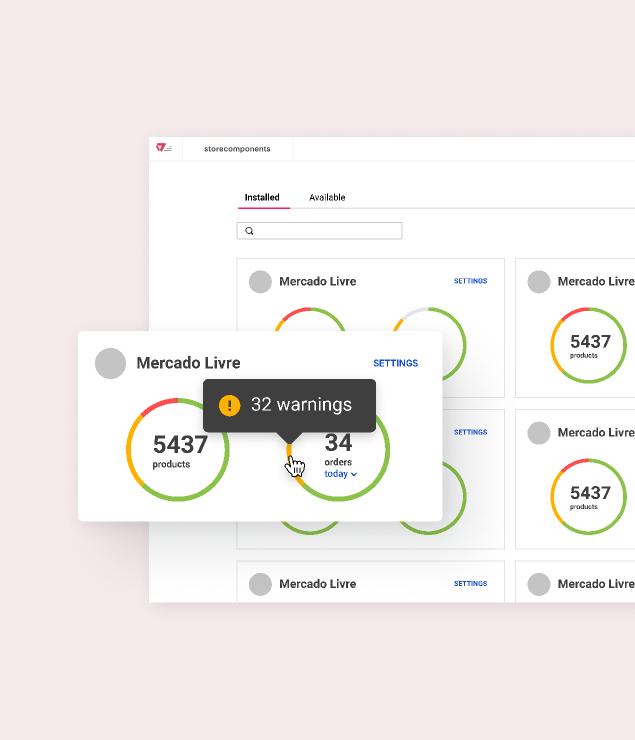Switch to the Available tab
This screenshot has height=740, width=635.
327,197
